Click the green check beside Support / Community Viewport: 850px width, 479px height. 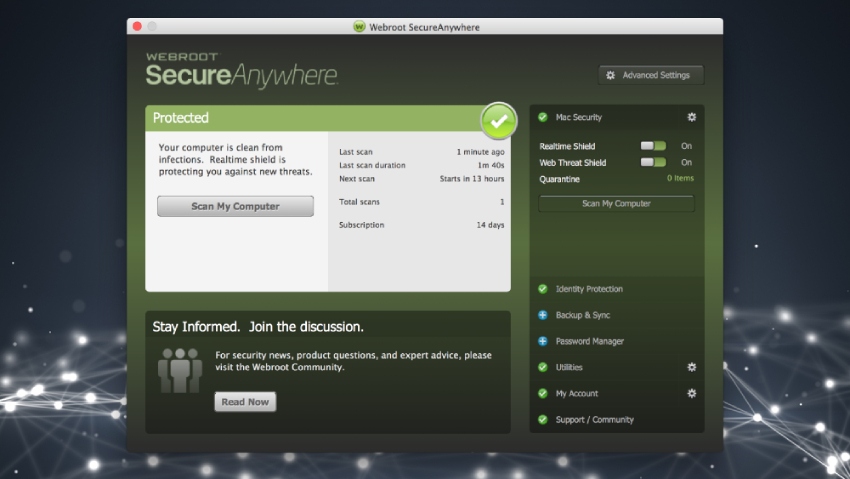(x=543, y=419)
